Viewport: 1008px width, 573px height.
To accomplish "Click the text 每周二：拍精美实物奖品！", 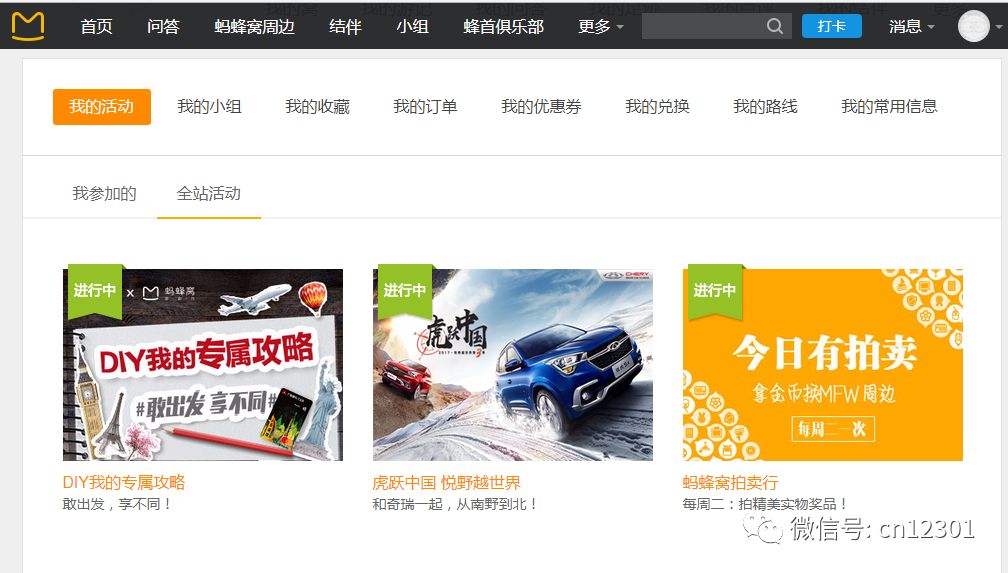I will tap(765, 504).
